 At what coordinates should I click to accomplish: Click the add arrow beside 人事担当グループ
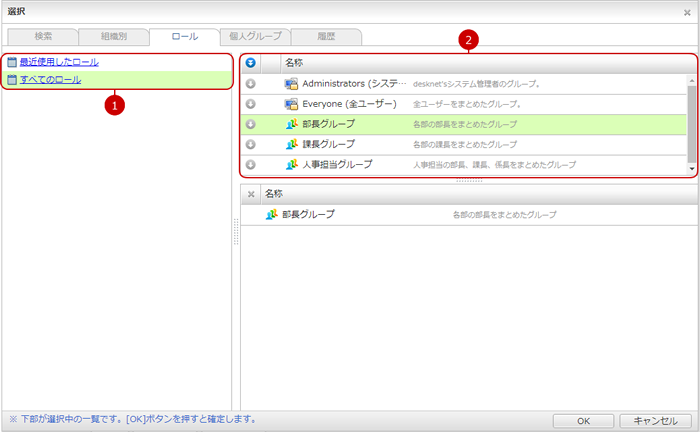click(x=250, y=164)
